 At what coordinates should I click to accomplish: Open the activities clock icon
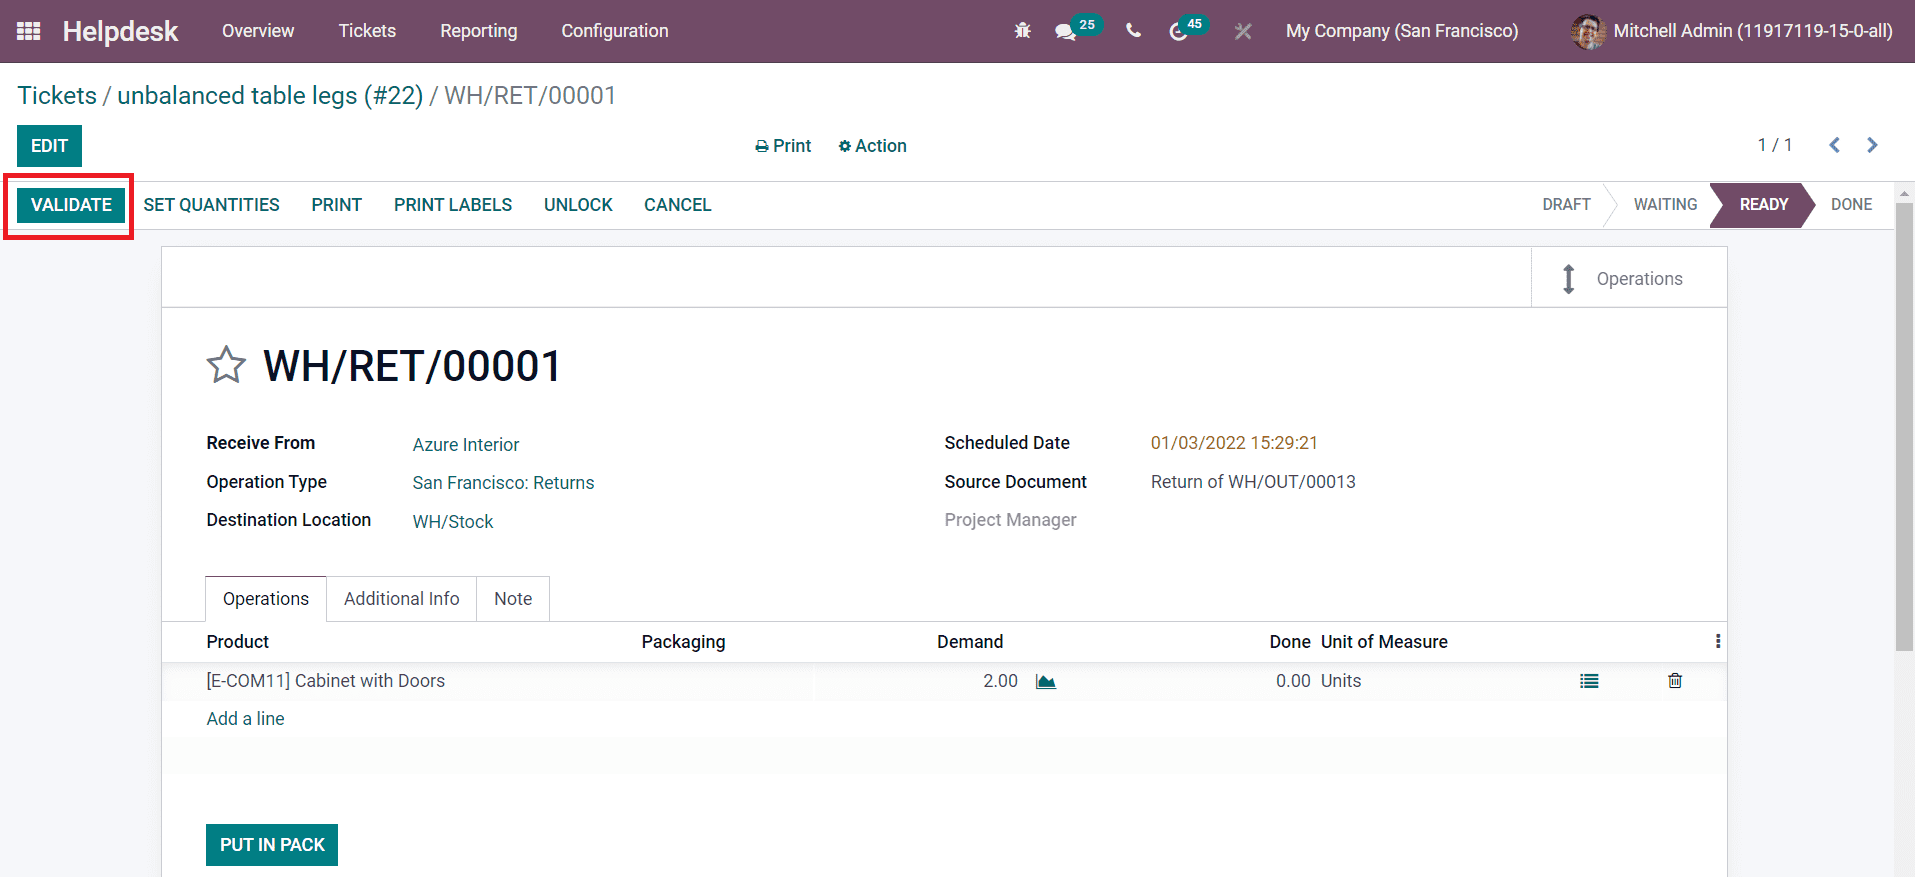(x=1178, y=32)
